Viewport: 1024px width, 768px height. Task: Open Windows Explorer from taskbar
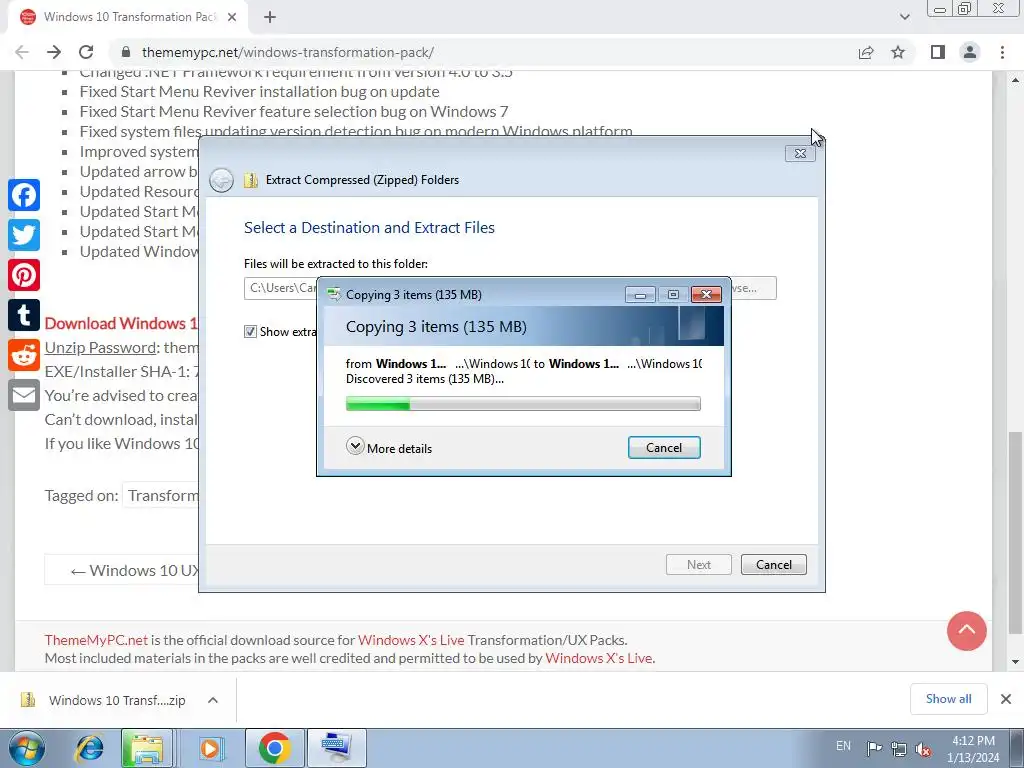coord(146,748)
